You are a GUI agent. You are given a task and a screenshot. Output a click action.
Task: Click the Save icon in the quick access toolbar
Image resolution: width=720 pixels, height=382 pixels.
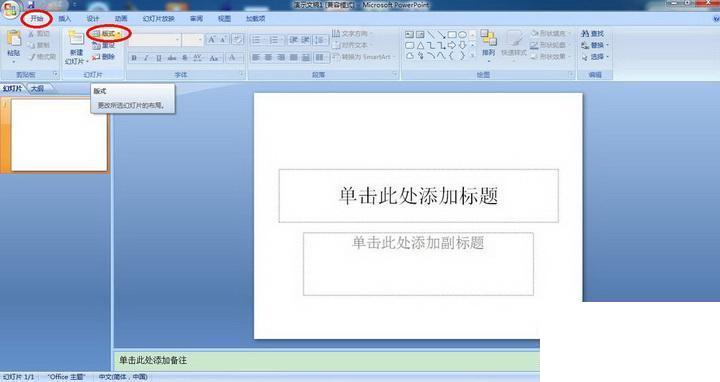tap(31, 5)
